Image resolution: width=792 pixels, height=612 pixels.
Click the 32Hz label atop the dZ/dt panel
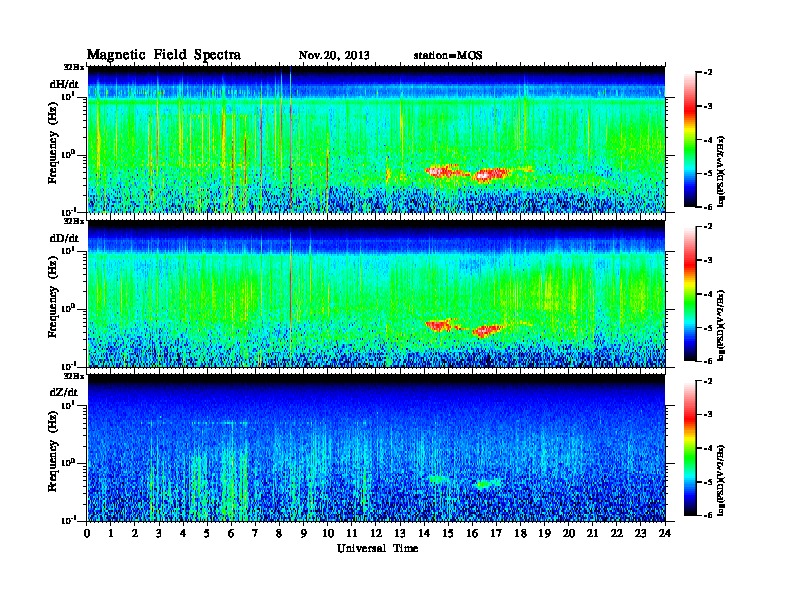click(74, 376)
